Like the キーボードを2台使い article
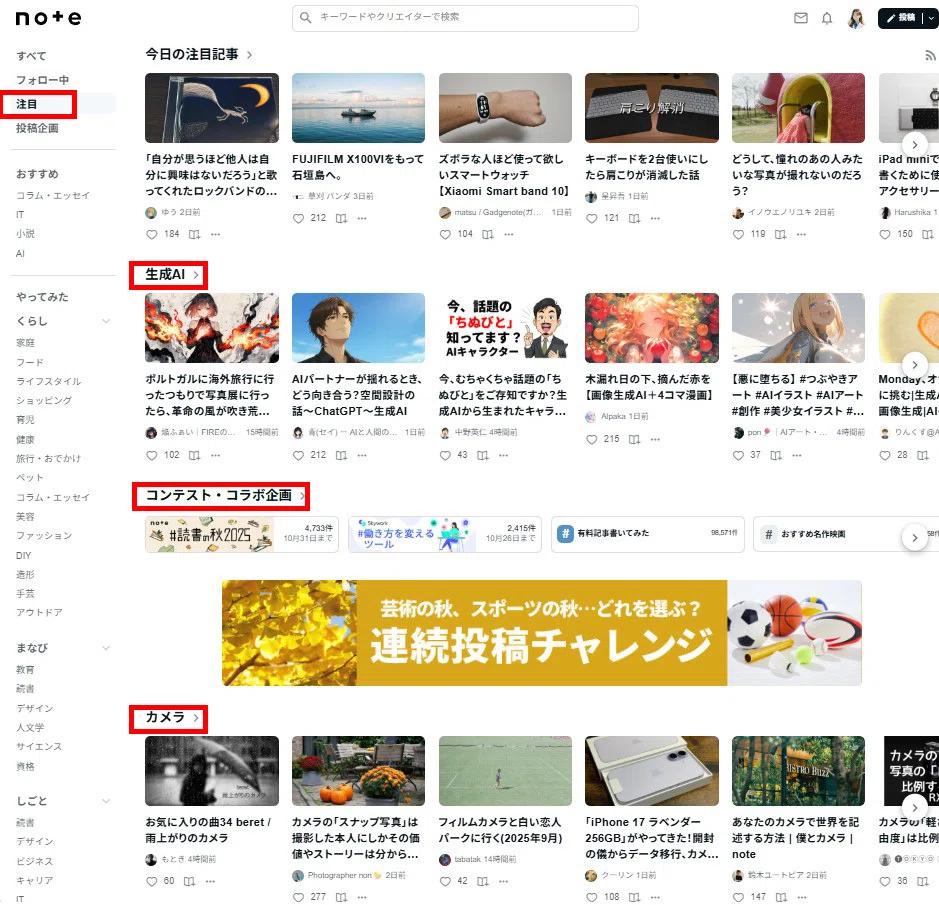Viewport: 939px width, 905px height. click(x=591, y=219)
